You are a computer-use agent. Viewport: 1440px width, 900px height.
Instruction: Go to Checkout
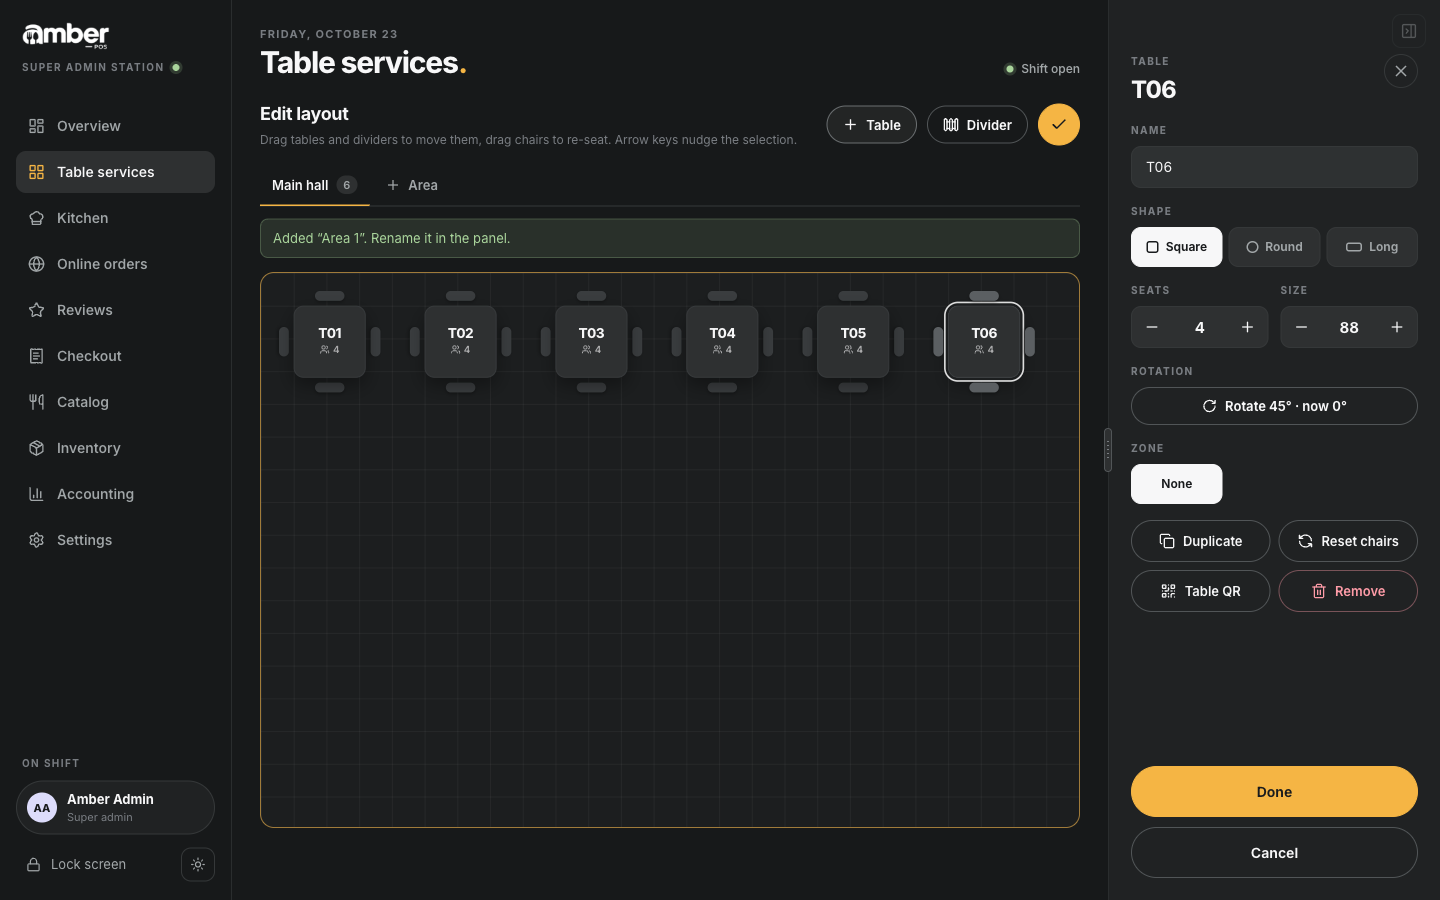tap(115, 356)
